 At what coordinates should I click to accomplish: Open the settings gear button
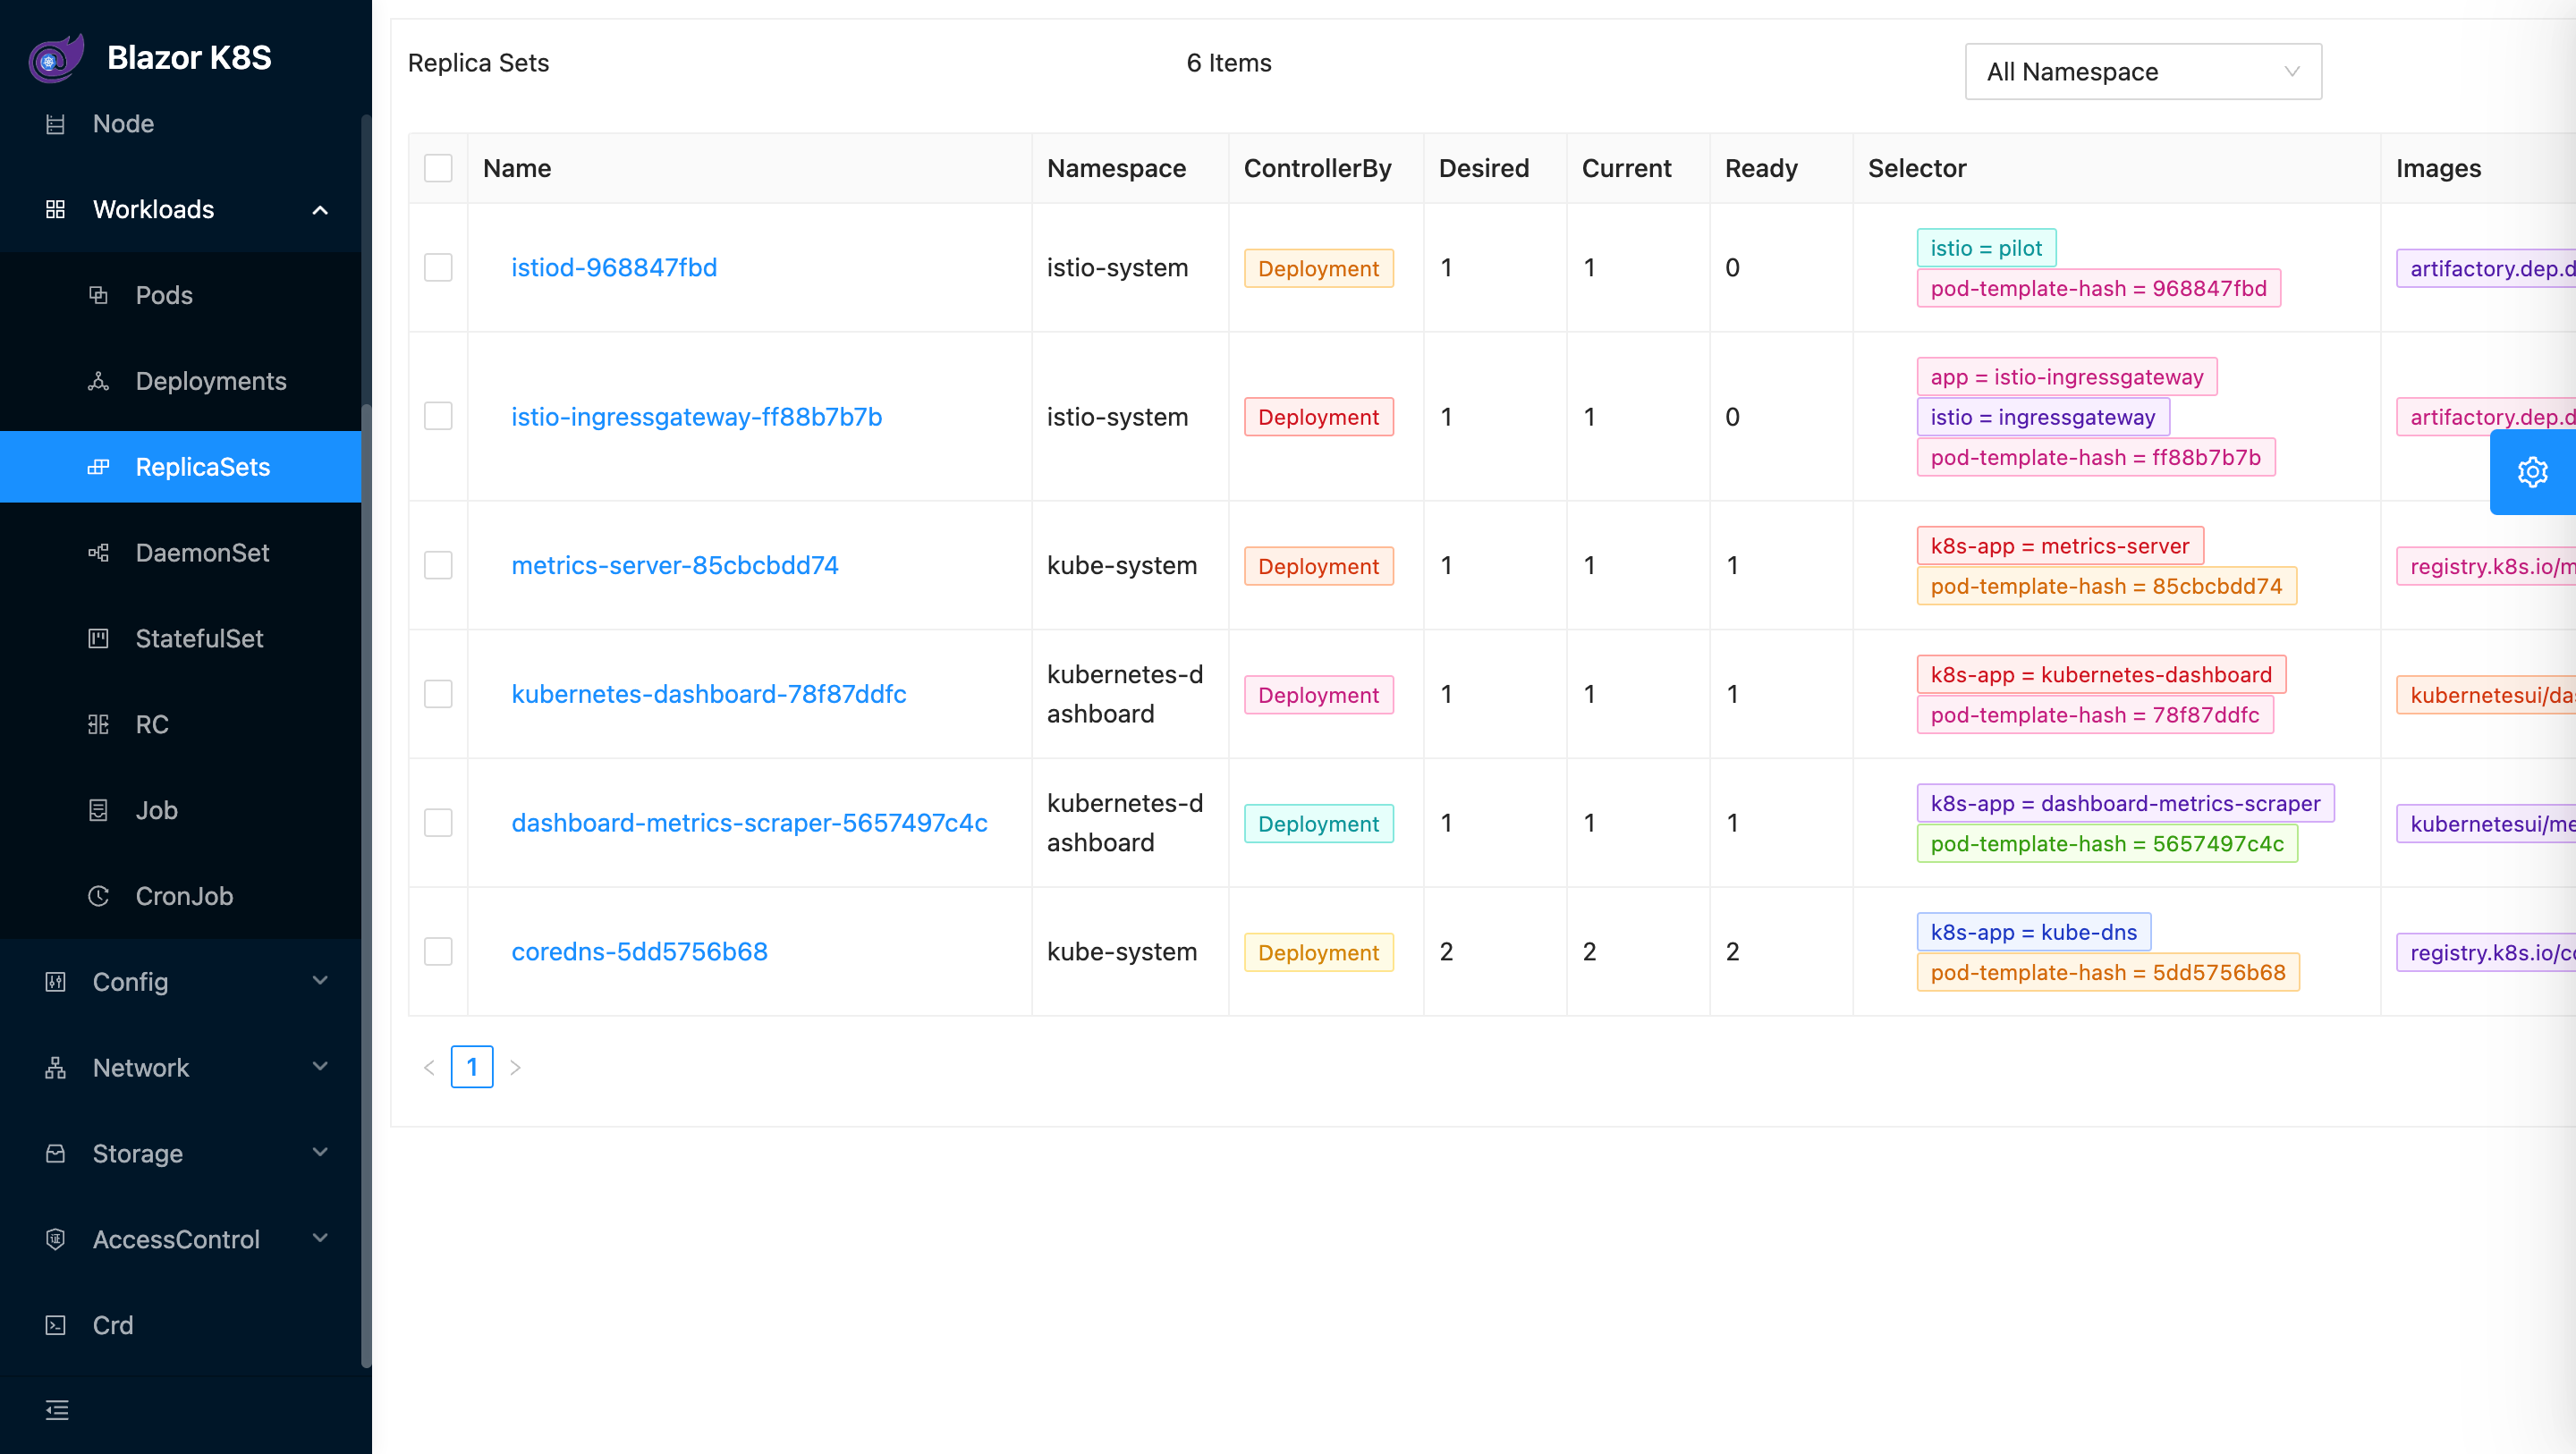2531,472
